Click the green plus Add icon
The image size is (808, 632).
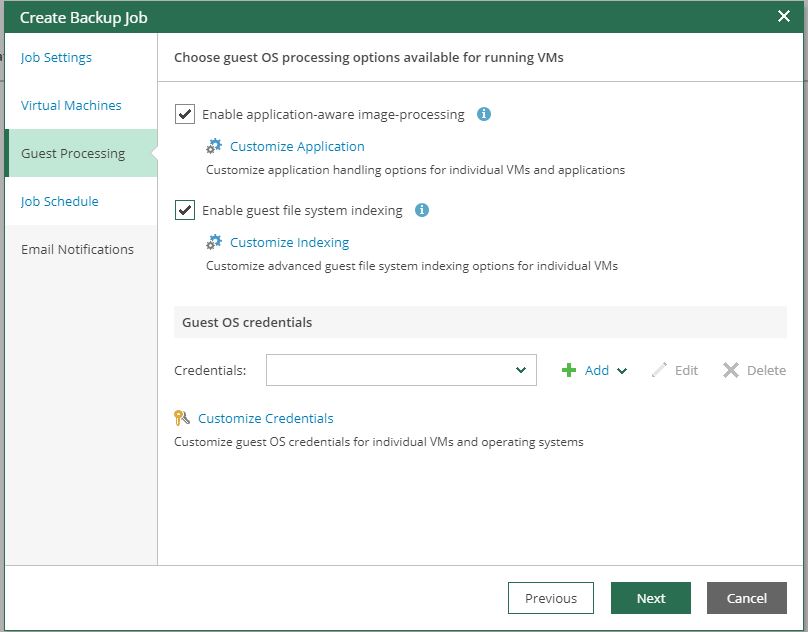click(x=569, y=370)
